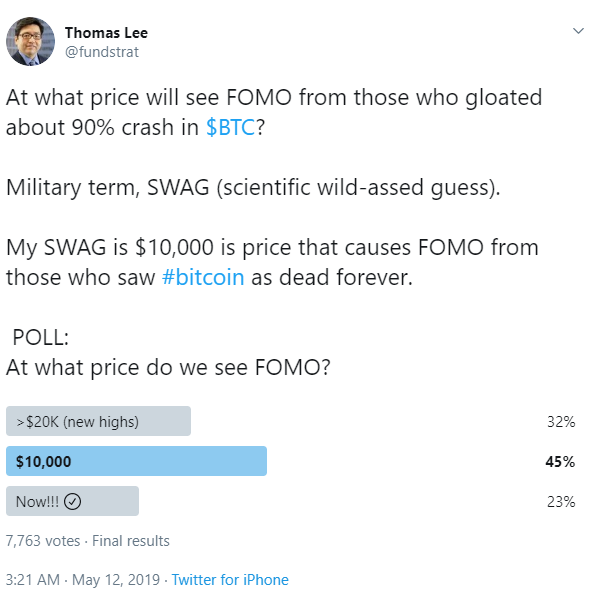Click the 7,763 votes count
596x600 pixels.
click(x=43, y=541)
